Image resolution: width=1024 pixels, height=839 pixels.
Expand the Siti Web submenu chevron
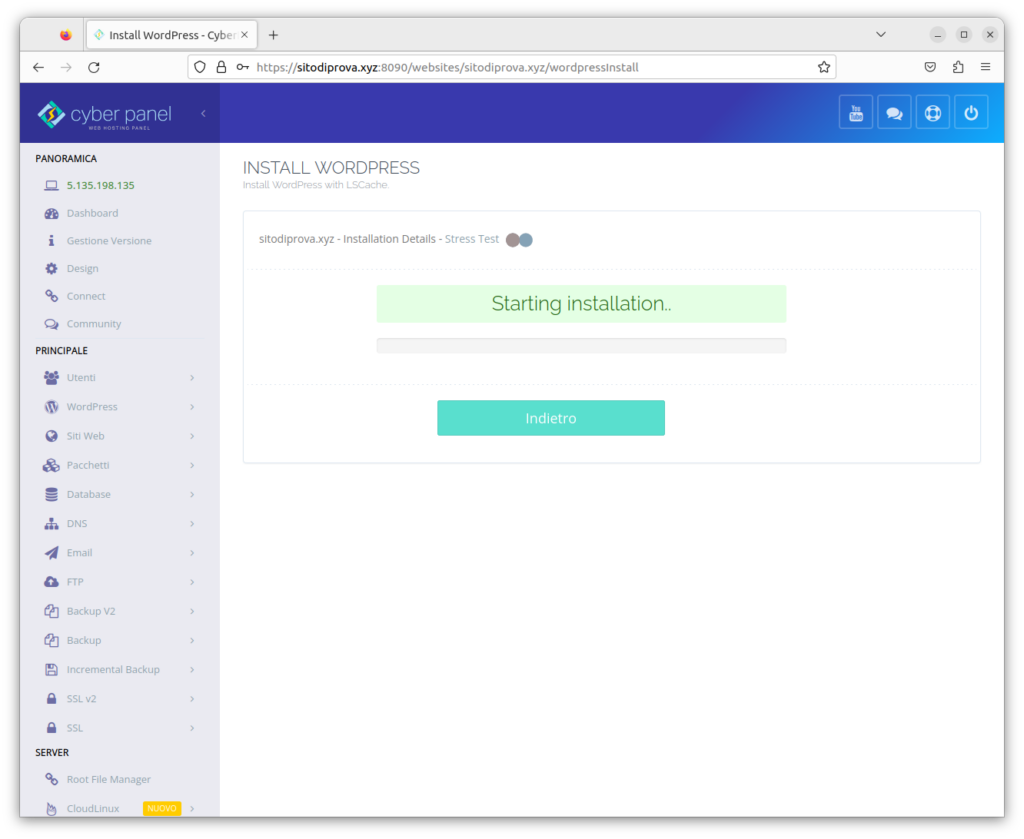click(192, 436)
